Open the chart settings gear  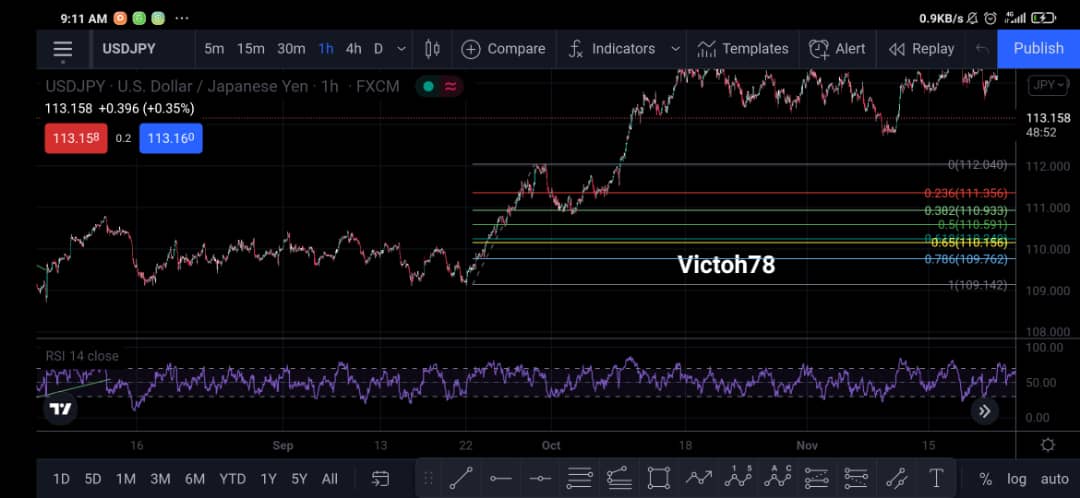click(x=1048, y=445)
